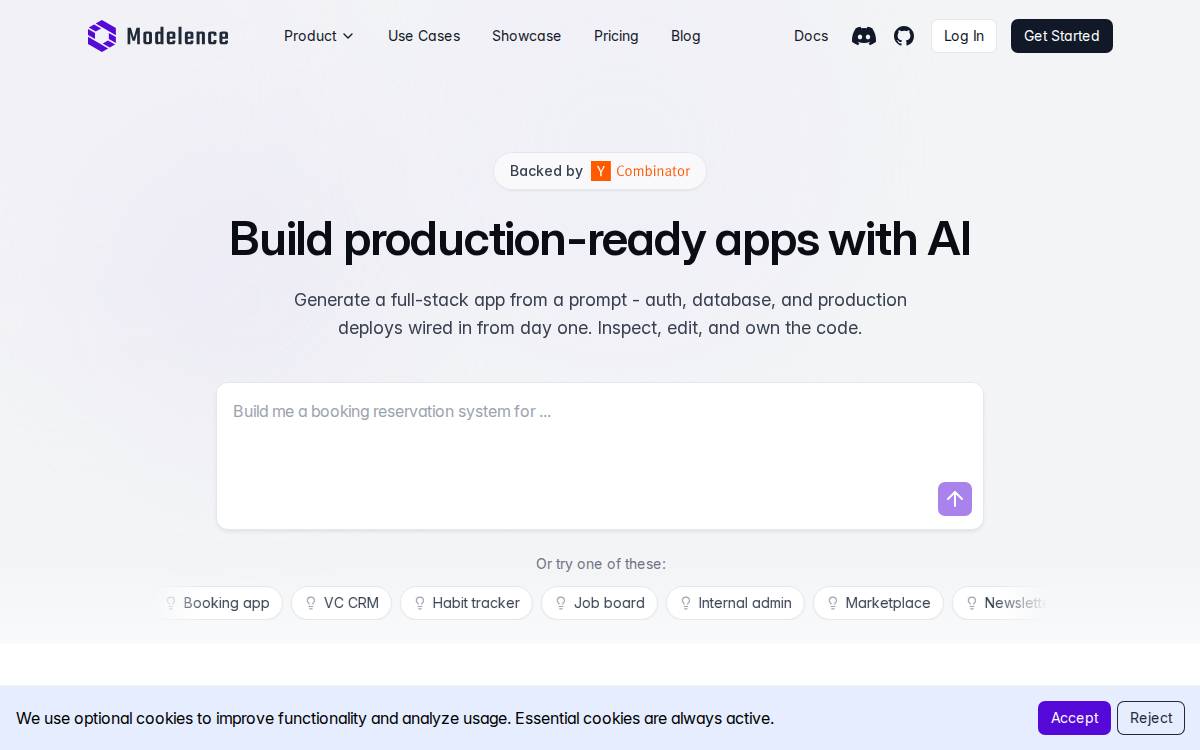Choose the Newsletter suggestion chip
This screenshot has height=750, width=1200.
(1000, 603)
